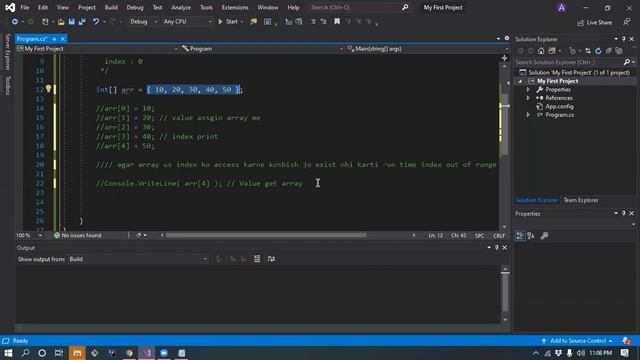The height and width of the screenshot is (360, 640).
Task: Open the Main(string[] args) member dropdown
Action: click(427, 49)
